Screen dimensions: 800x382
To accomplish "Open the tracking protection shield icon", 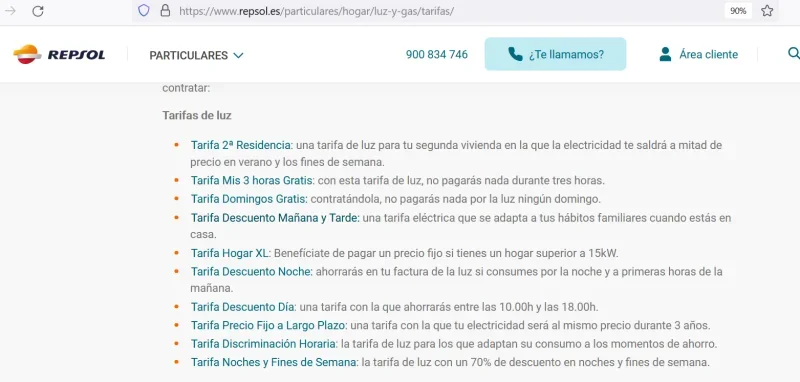I will (144, 10).
